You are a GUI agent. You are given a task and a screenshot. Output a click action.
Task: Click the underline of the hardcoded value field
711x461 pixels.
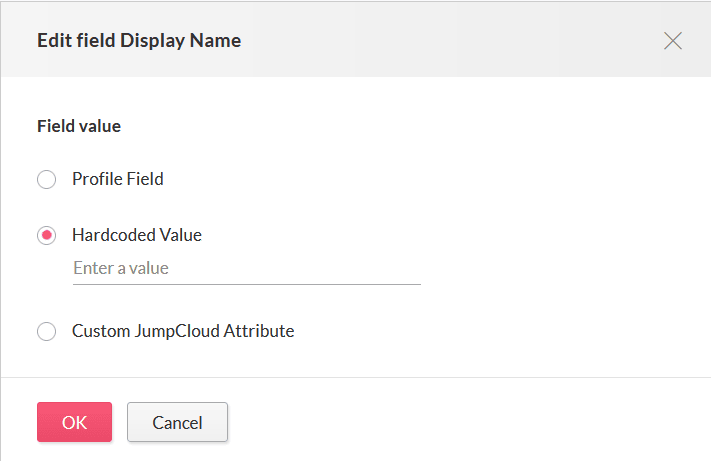coord(246,283)
